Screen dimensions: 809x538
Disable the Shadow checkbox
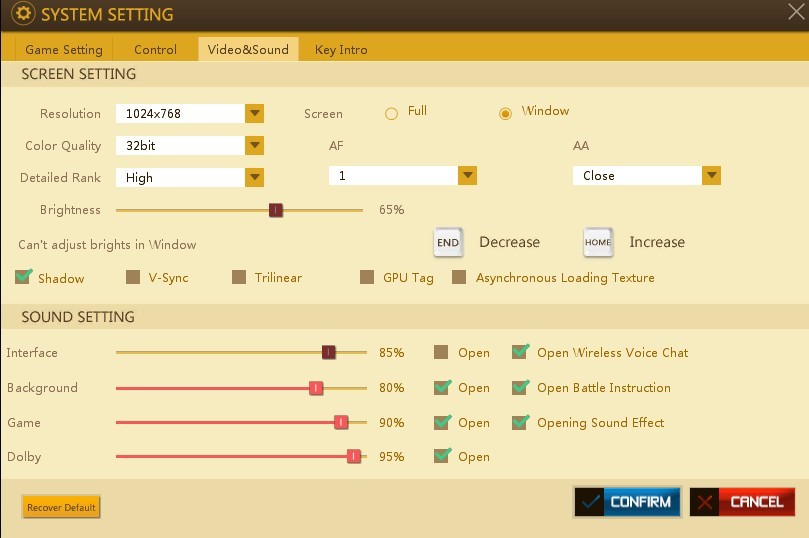click(24, 277)
